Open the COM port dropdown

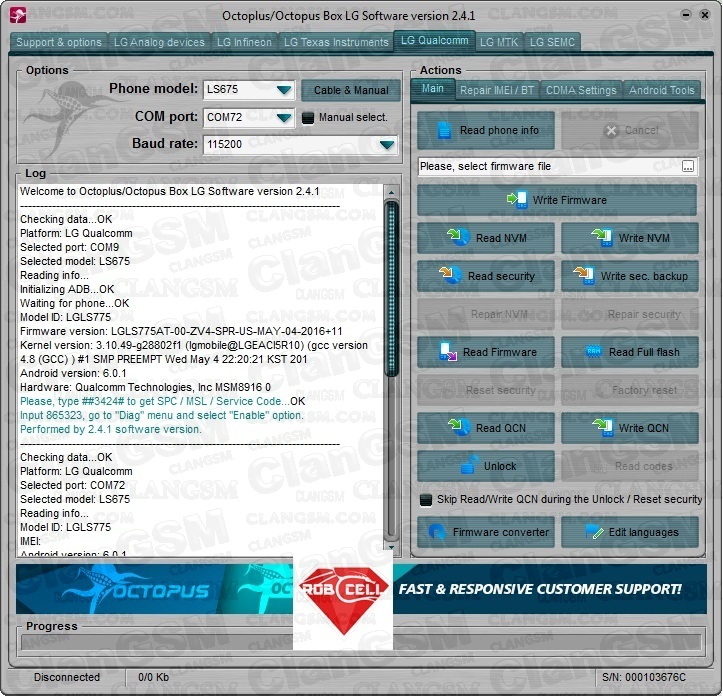tap(284, 118)
